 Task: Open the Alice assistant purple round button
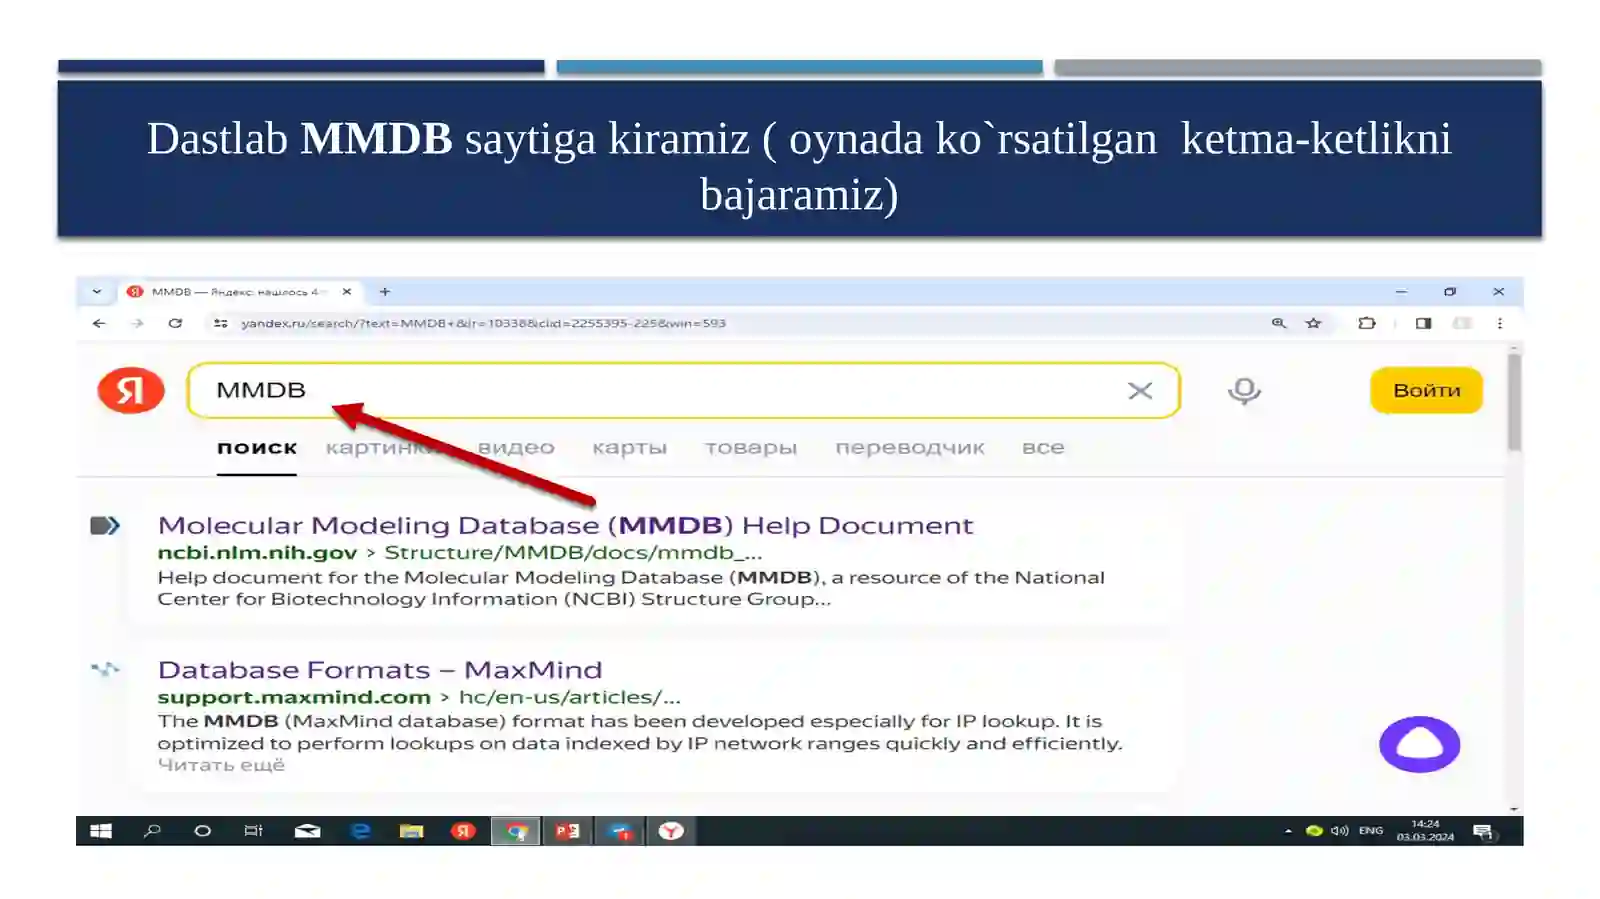click(x=1419, y=744)
